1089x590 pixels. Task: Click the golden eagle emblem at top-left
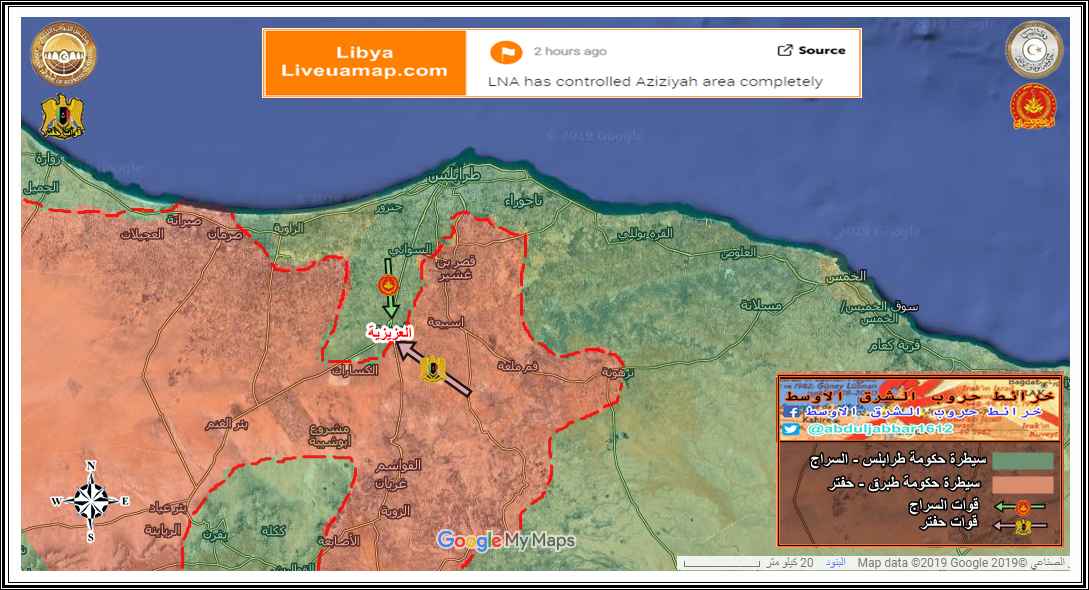click(63, 116)
